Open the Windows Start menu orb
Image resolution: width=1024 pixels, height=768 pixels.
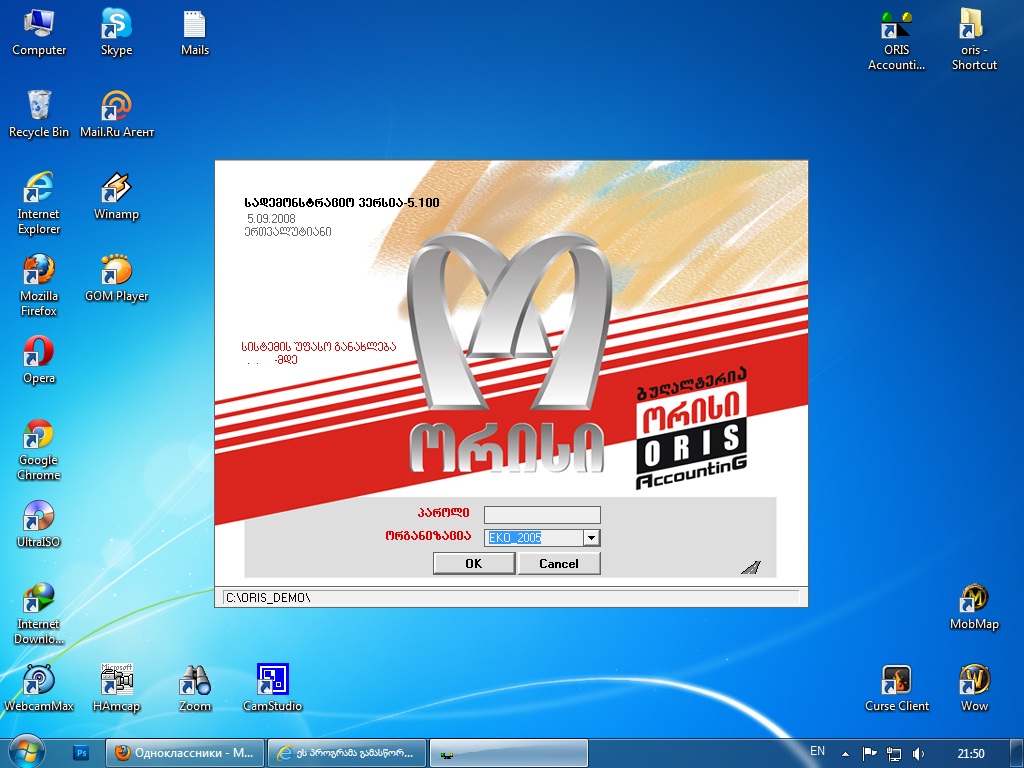click(x=27, y=752)
